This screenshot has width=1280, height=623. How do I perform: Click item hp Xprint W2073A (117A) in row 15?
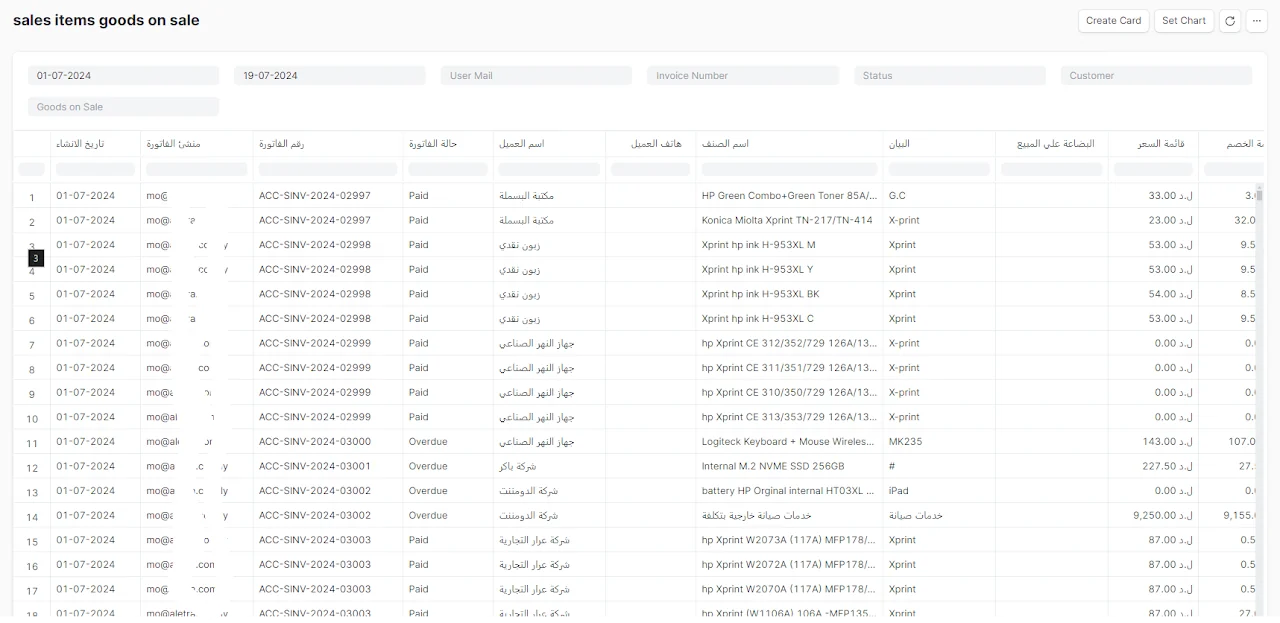pyautogui.click(x=790, y=540)
